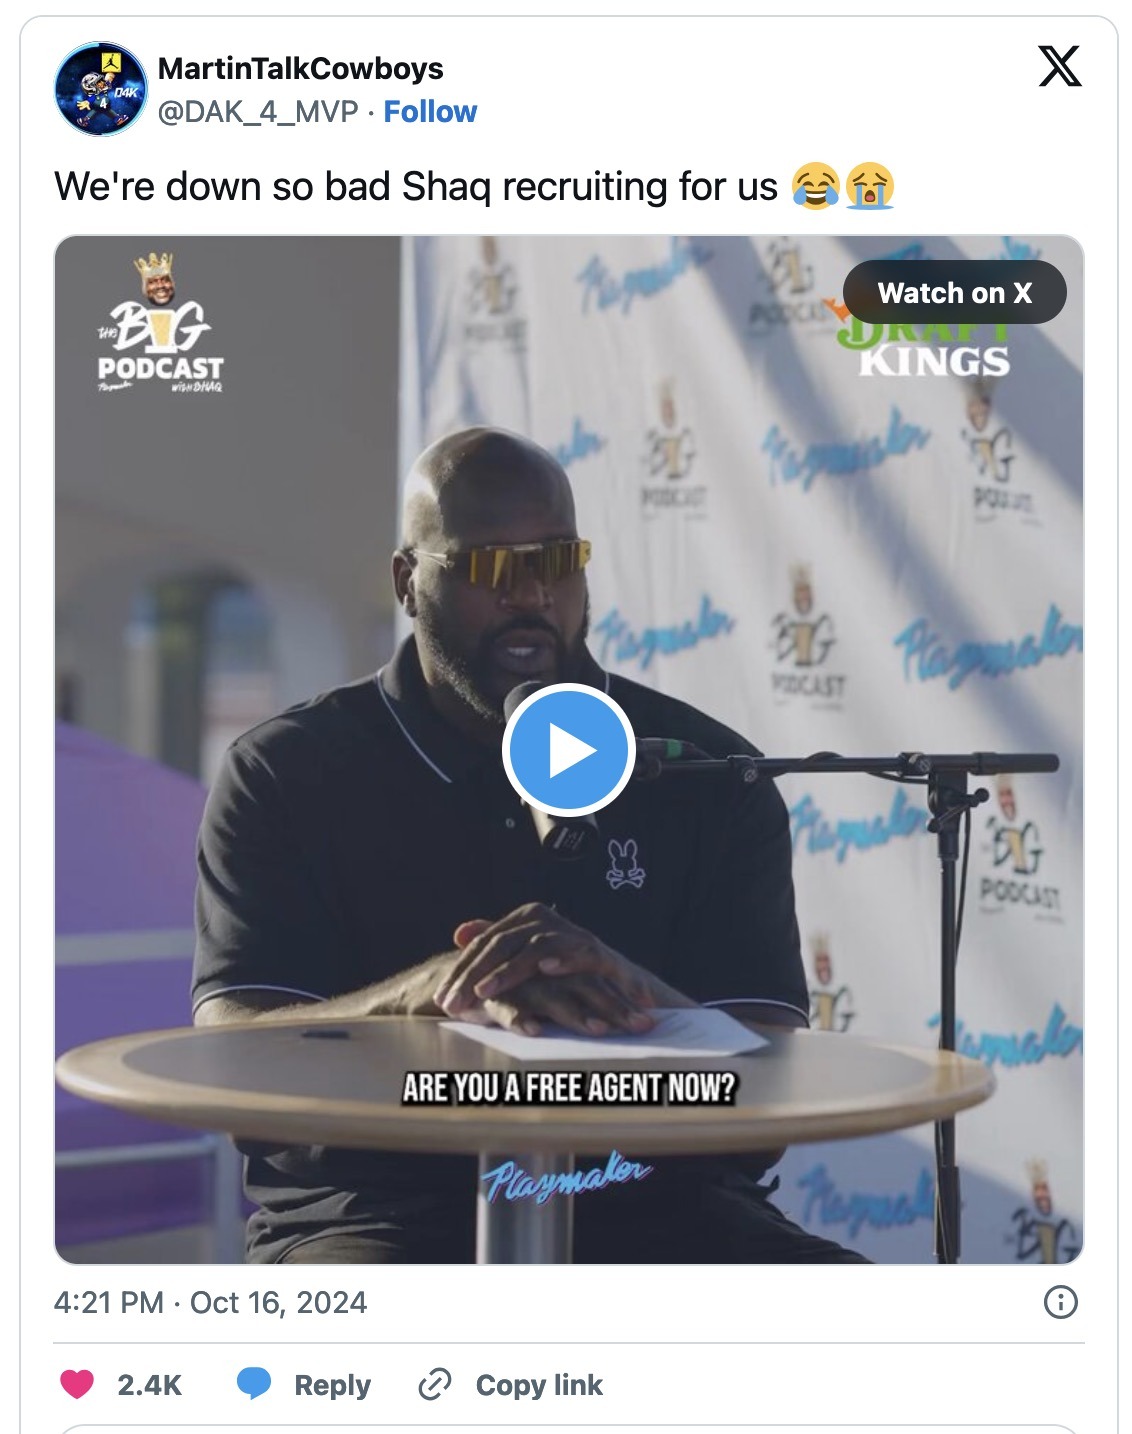1132x1434 pixels.
Task: Click the 4:21 PM Oct 16, 2024 timestamp
Action: [211, 1302]
